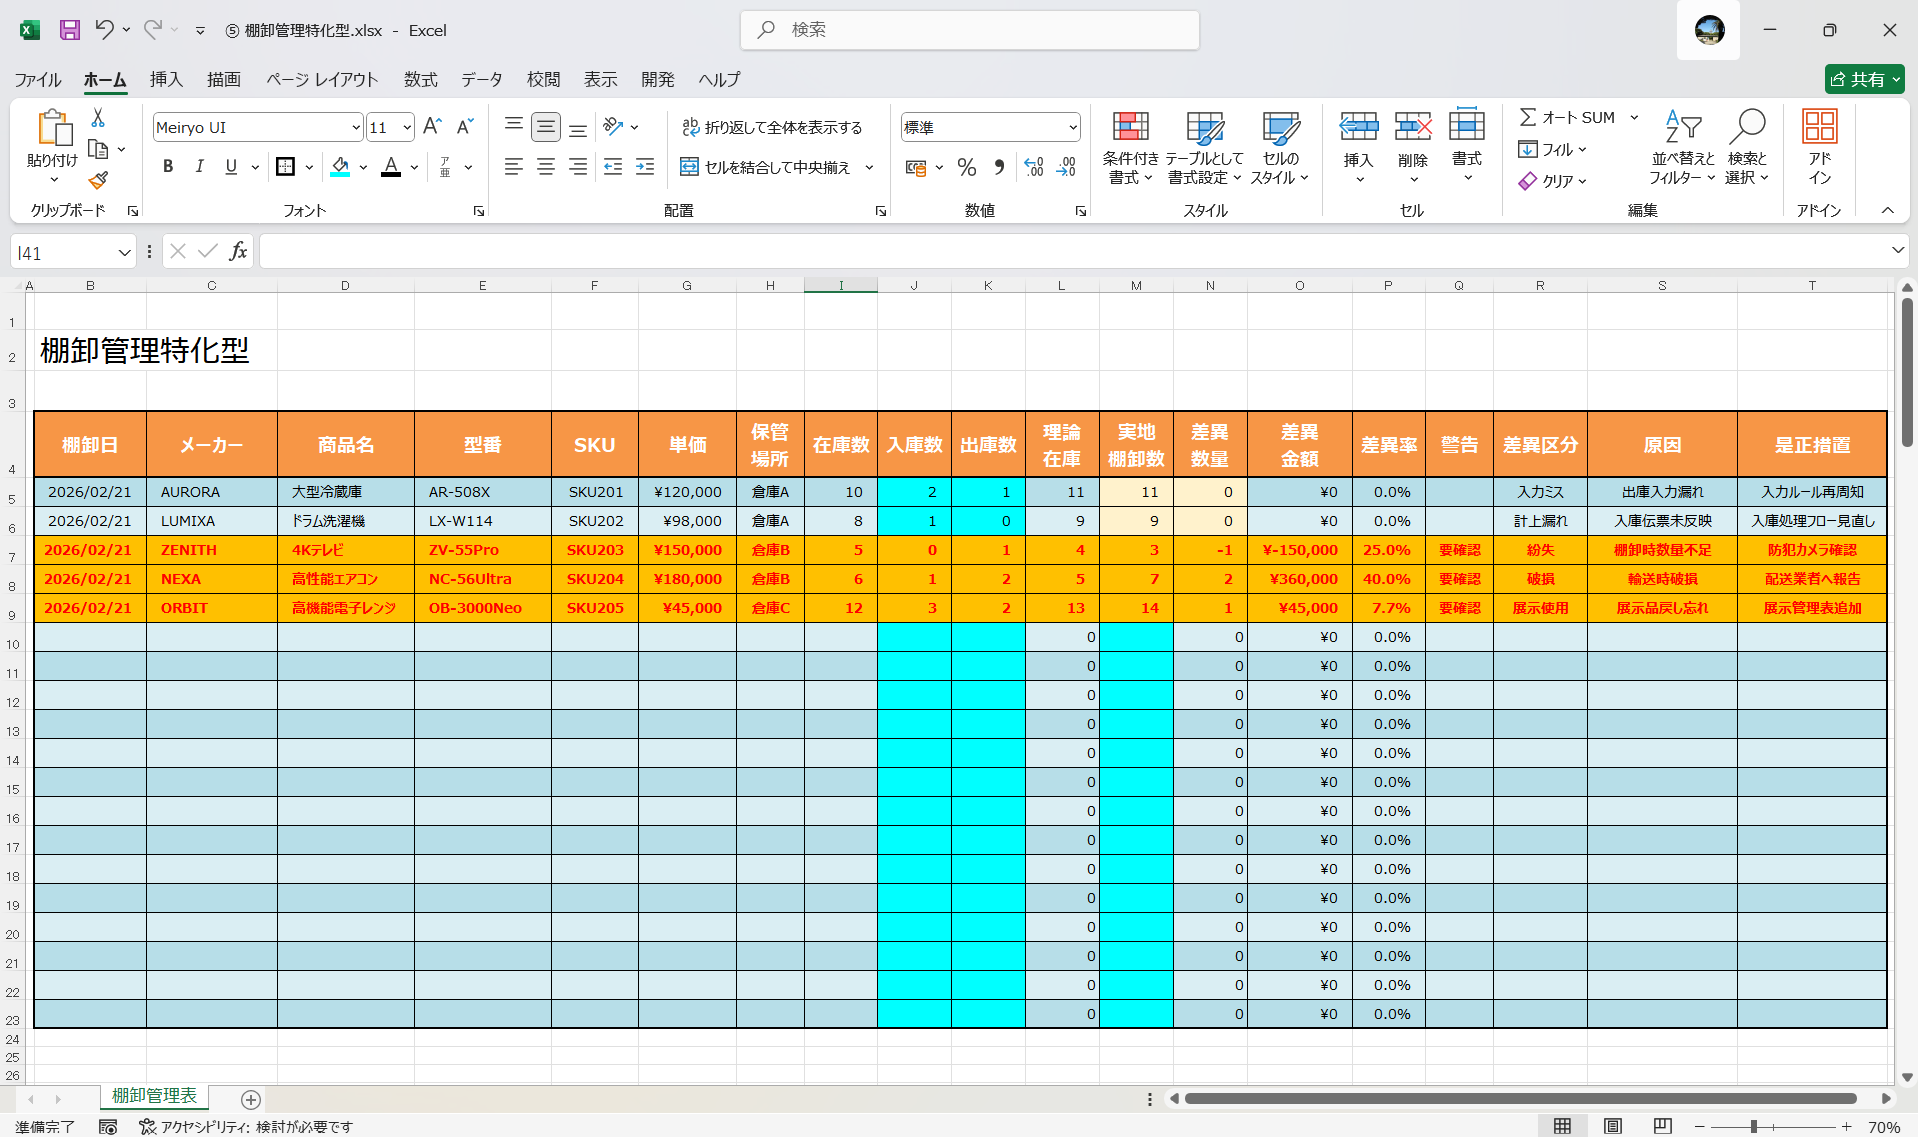Toggle bold formatting
The image size is (1918, 1137).
[168, 166]
